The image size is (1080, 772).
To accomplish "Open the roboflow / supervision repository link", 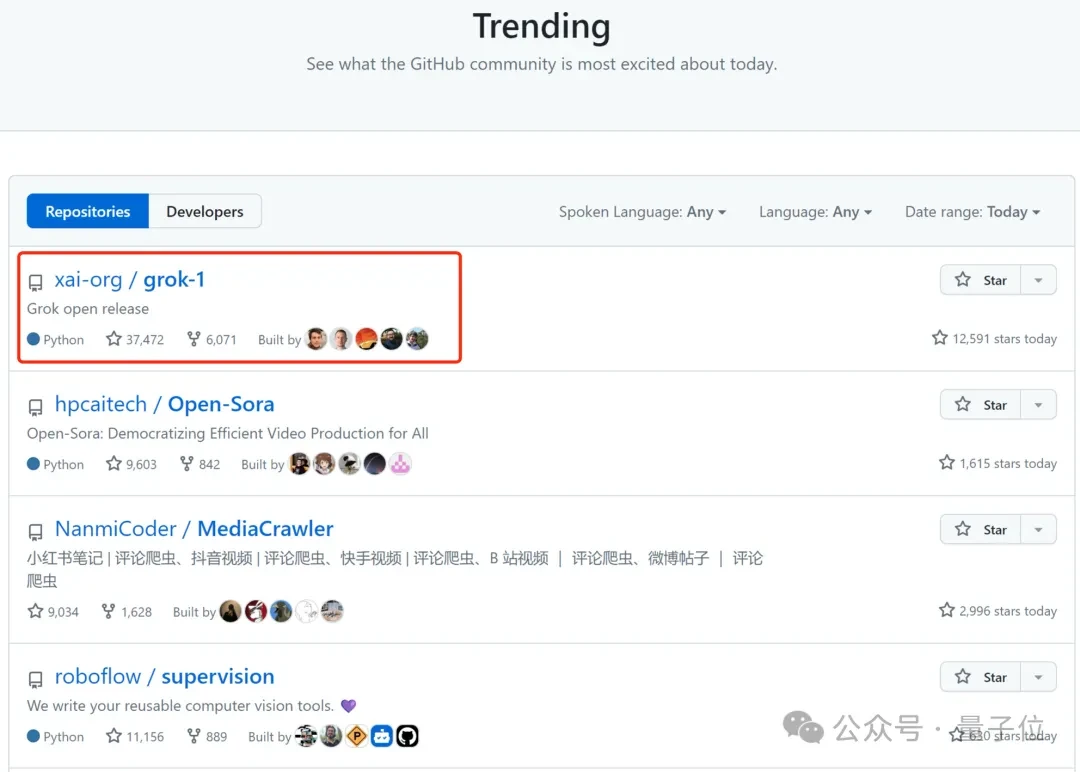I will click(x=164, y=677).
